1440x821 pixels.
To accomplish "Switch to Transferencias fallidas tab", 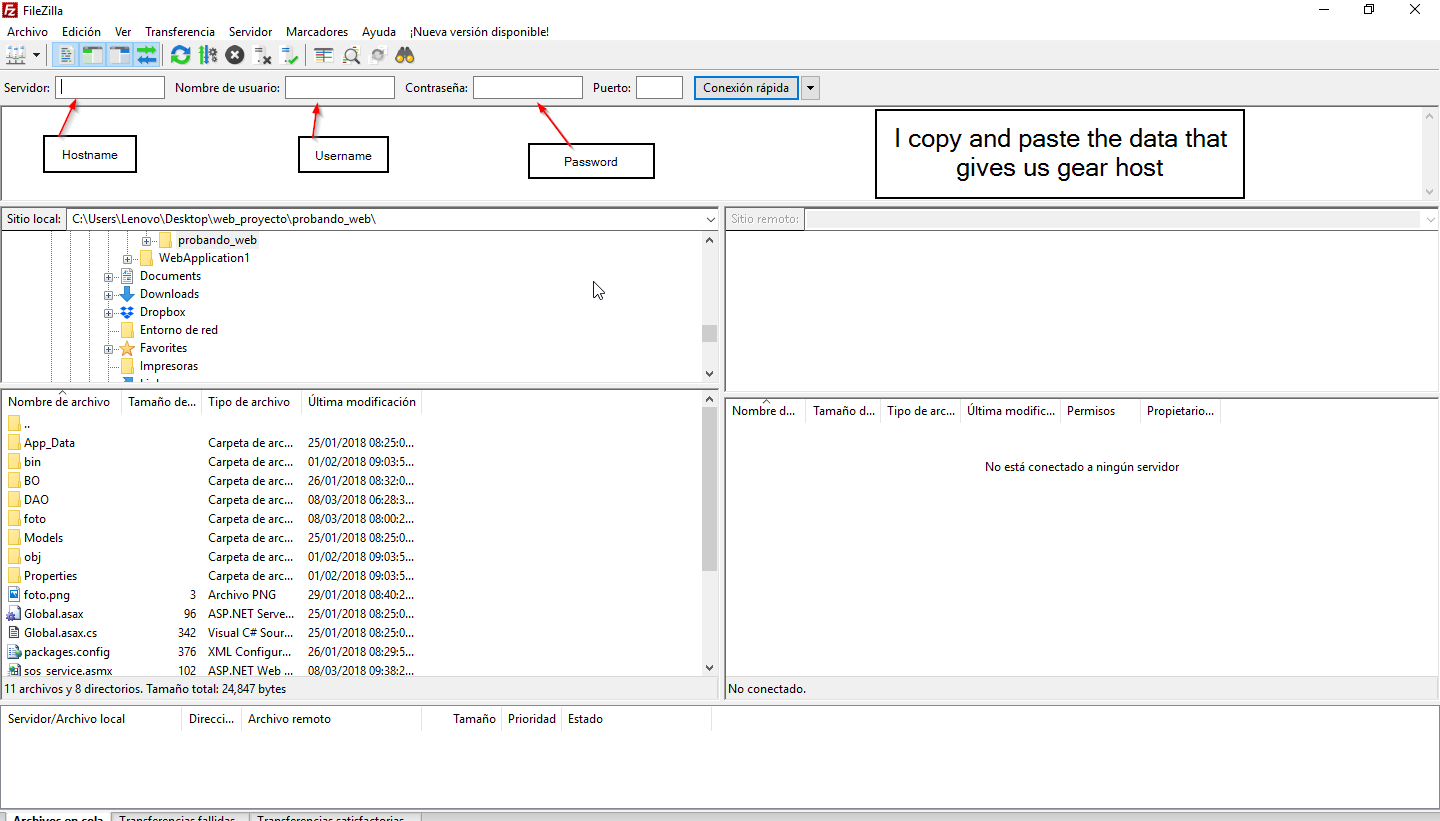I will [x=177, y=819].
